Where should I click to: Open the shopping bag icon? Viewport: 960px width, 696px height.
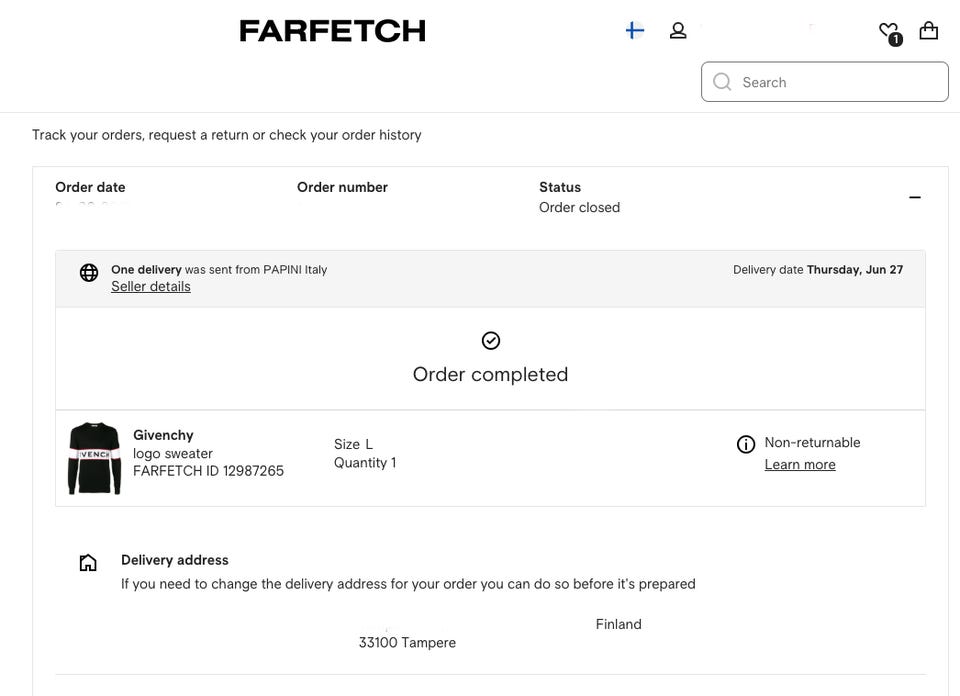pyautogui.click(x=929, y=31)
